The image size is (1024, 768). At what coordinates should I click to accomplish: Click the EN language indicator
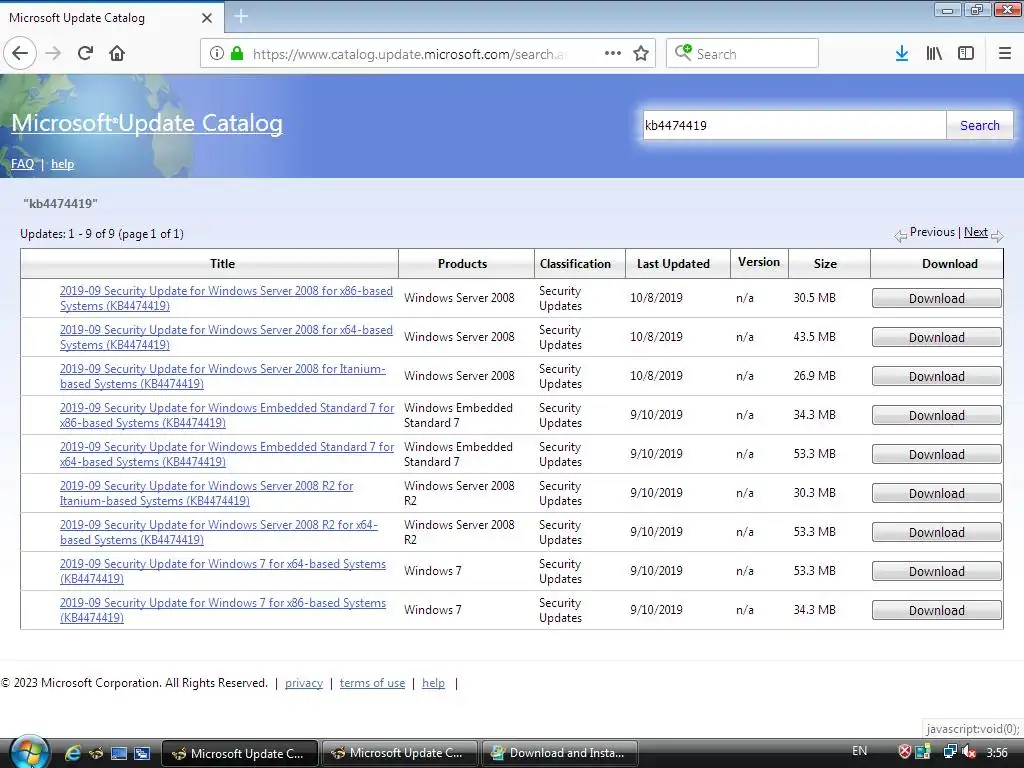pos(859,751)
